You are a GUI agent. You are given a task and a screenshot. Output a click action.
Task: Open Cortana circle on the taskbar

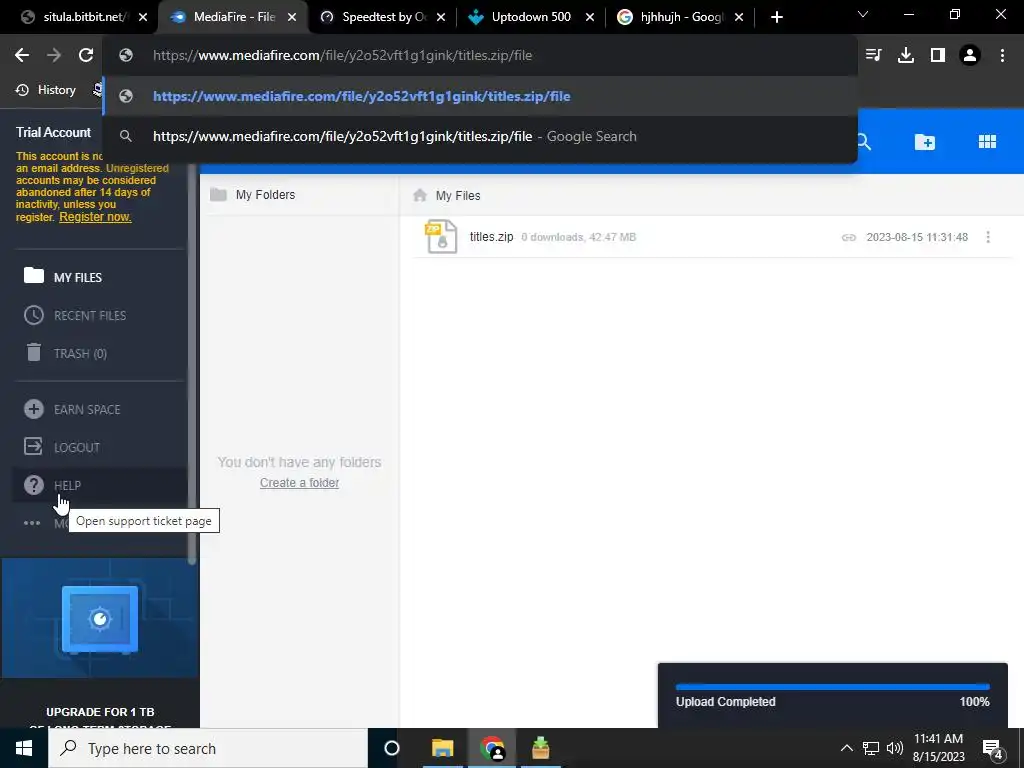click(x=391, y=748)
